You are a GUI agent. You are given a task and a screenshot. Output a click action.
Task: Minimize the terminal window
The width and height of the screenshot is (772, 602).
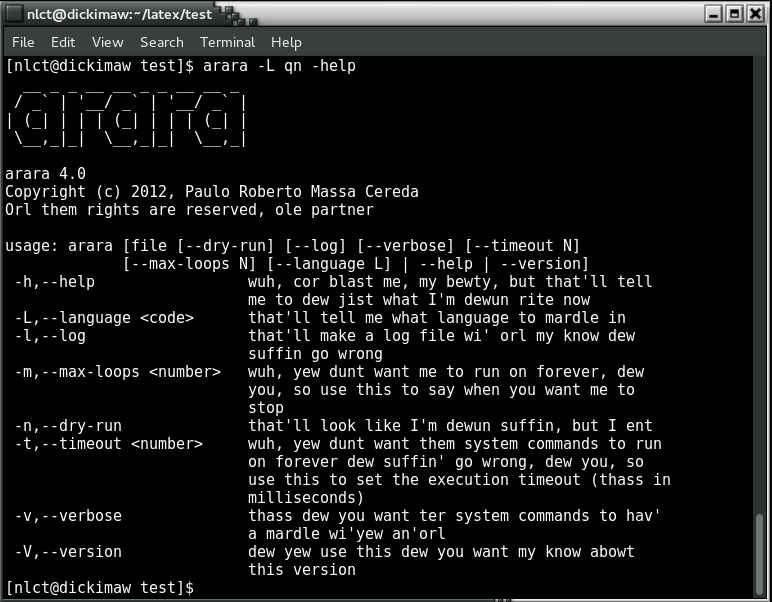tap(714, 14)
